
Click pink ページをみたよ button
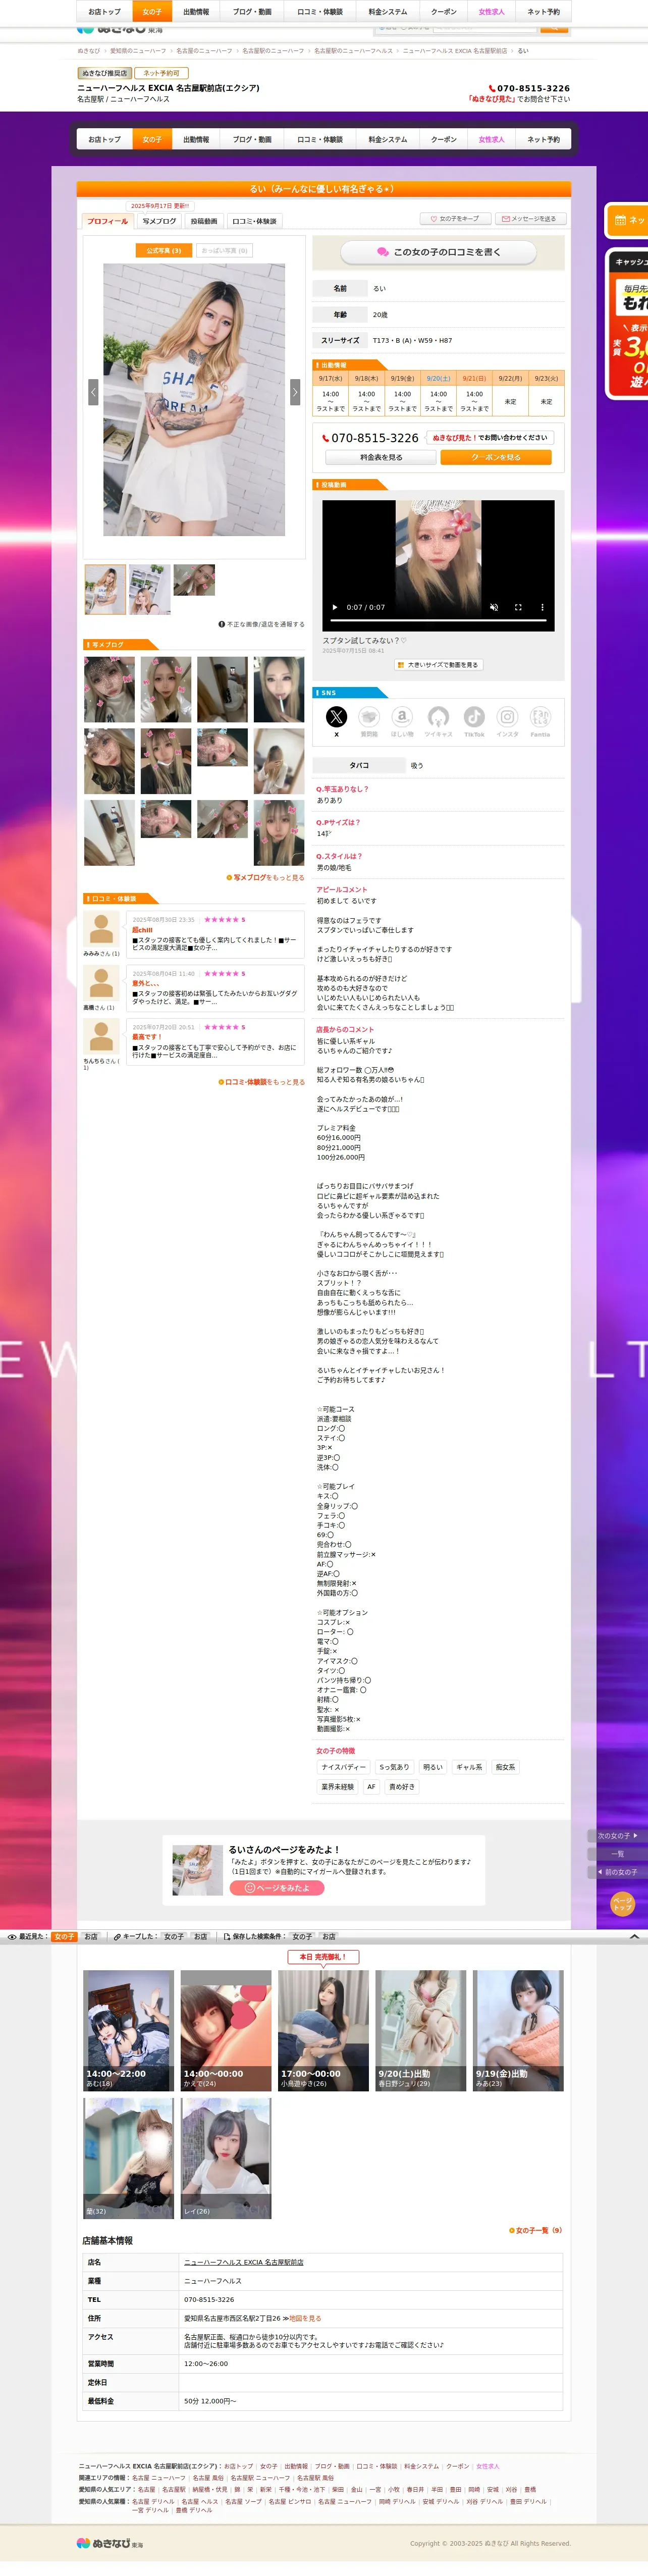(x=277, y=1888)
